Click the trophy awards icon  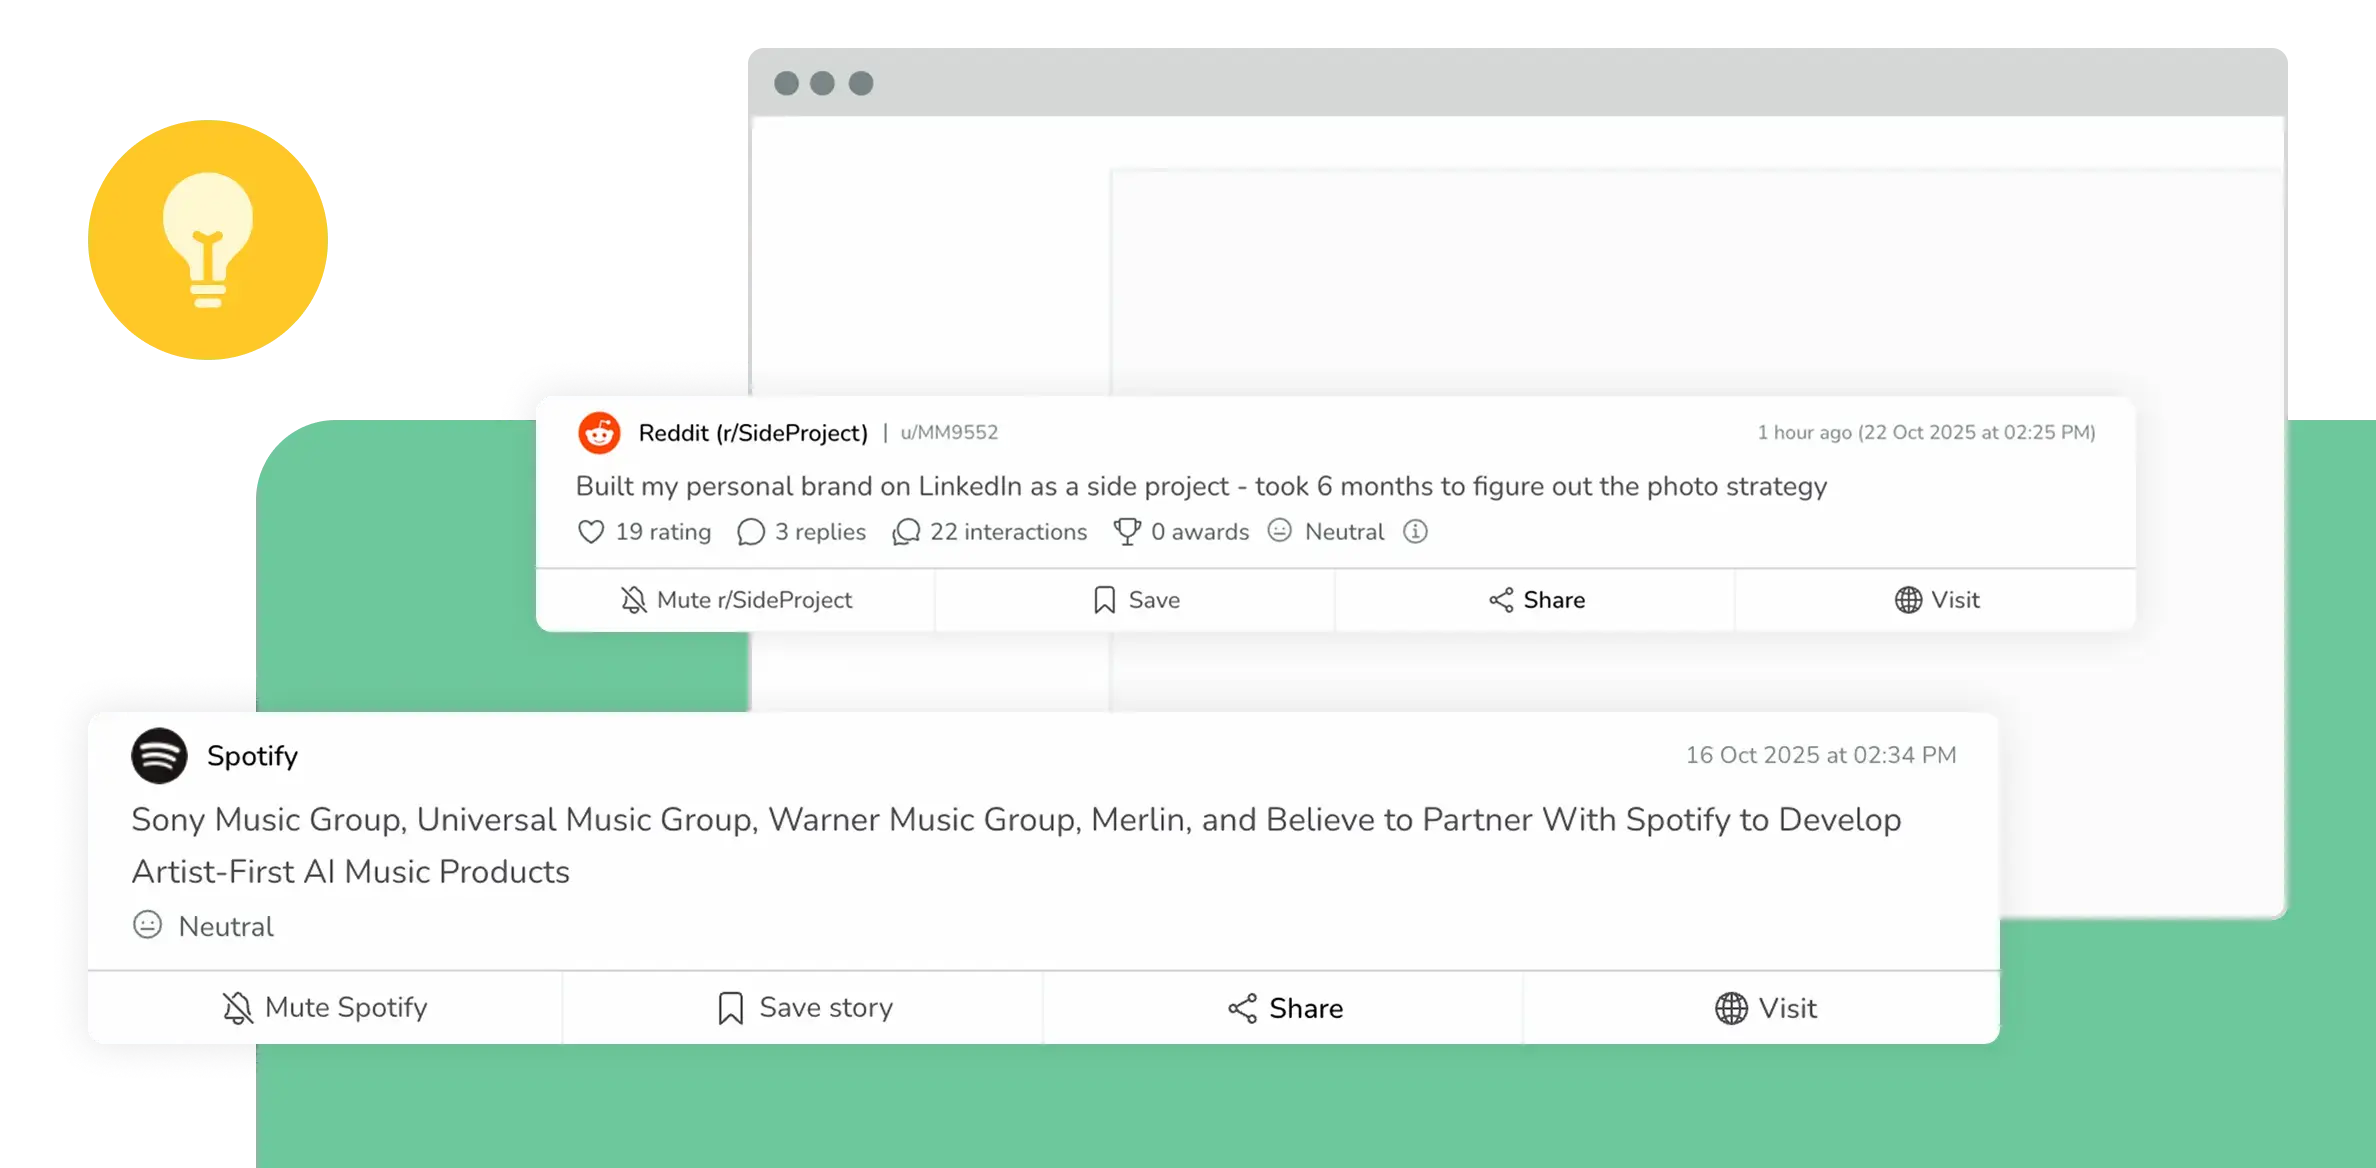[1127, 532]
